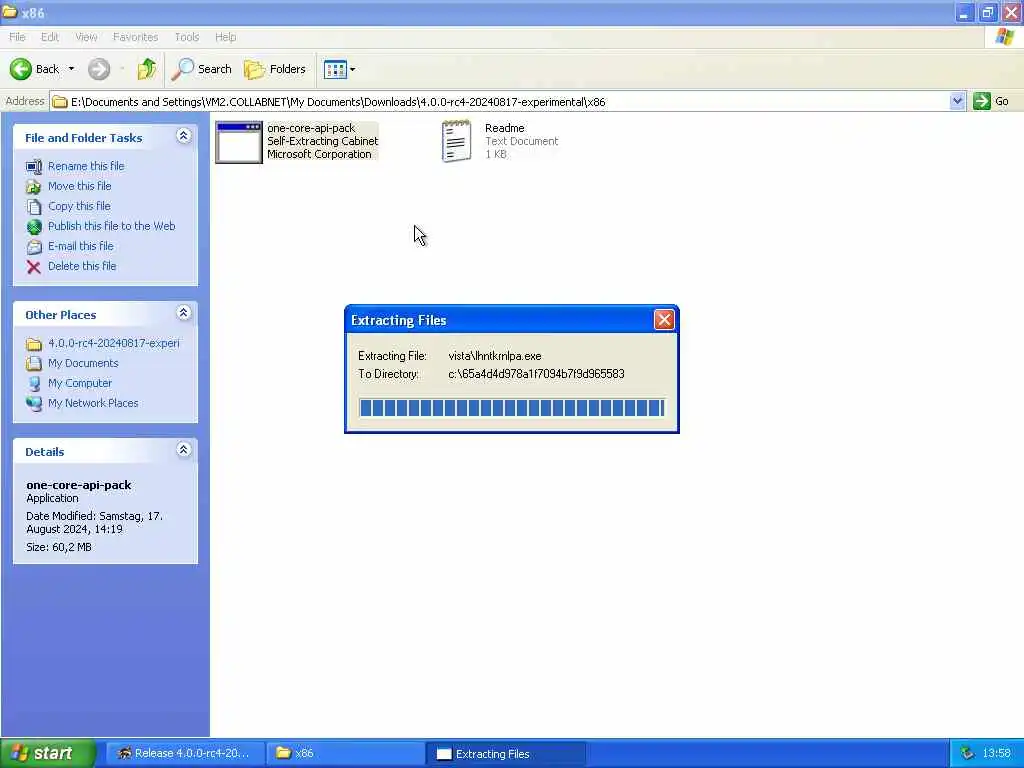Click Publish this file to the Web
The width and height of the screenshot is (1024, 768).
[112, 226]
